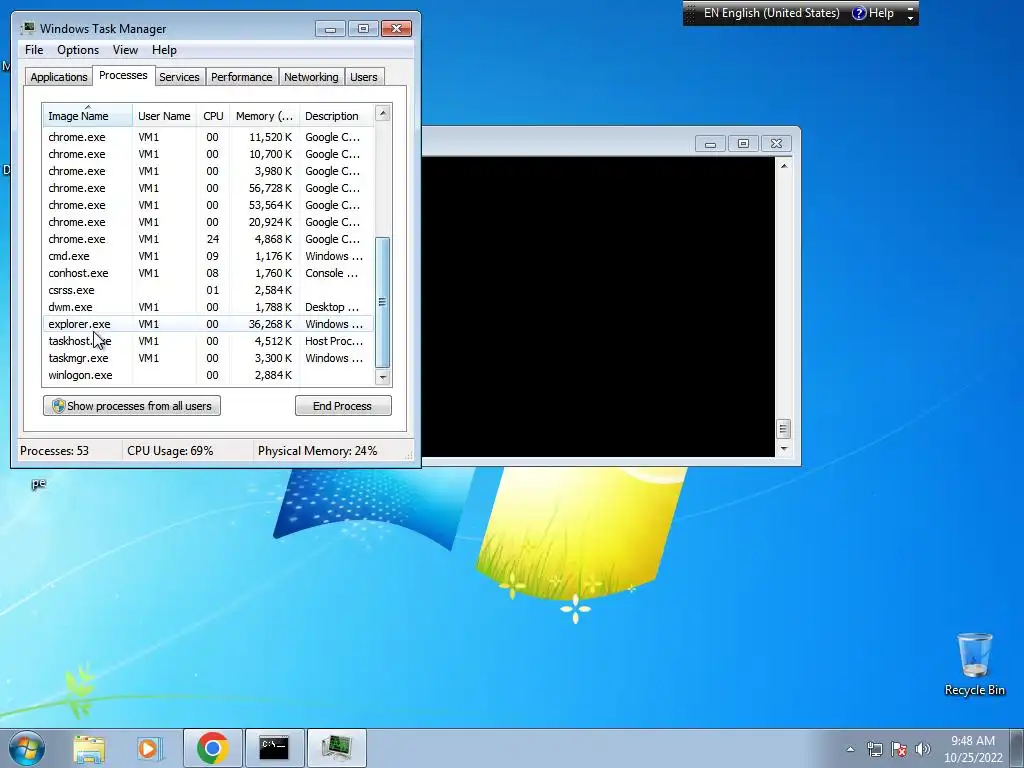This screenshot has width=1024, height=768.
Task: Click the End Process button
Action: pyautogui.click(x=343, y=406)
